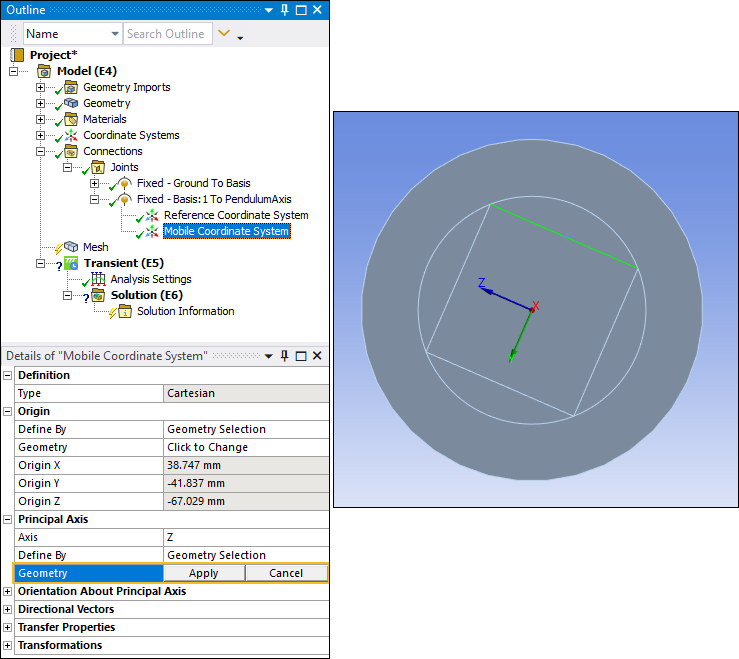Click the Analysis Settings icon
Image resolution: width=739 pixels, height=659 pixels.
(x=98, y=279)
